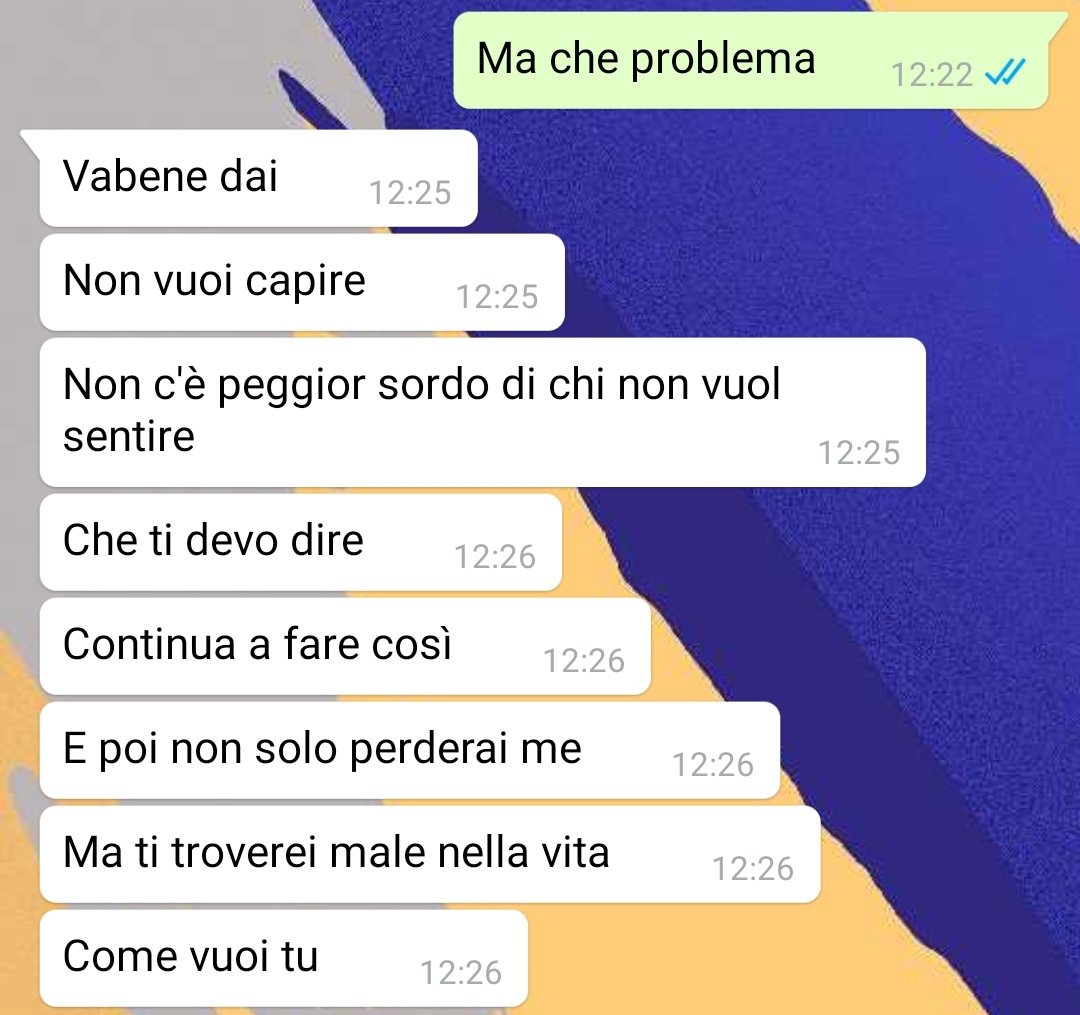The height and width of the screenshot is (1015, 1080).
Task: Tap the 12:22 timestamp on the sent message
Action: (932, 74)
